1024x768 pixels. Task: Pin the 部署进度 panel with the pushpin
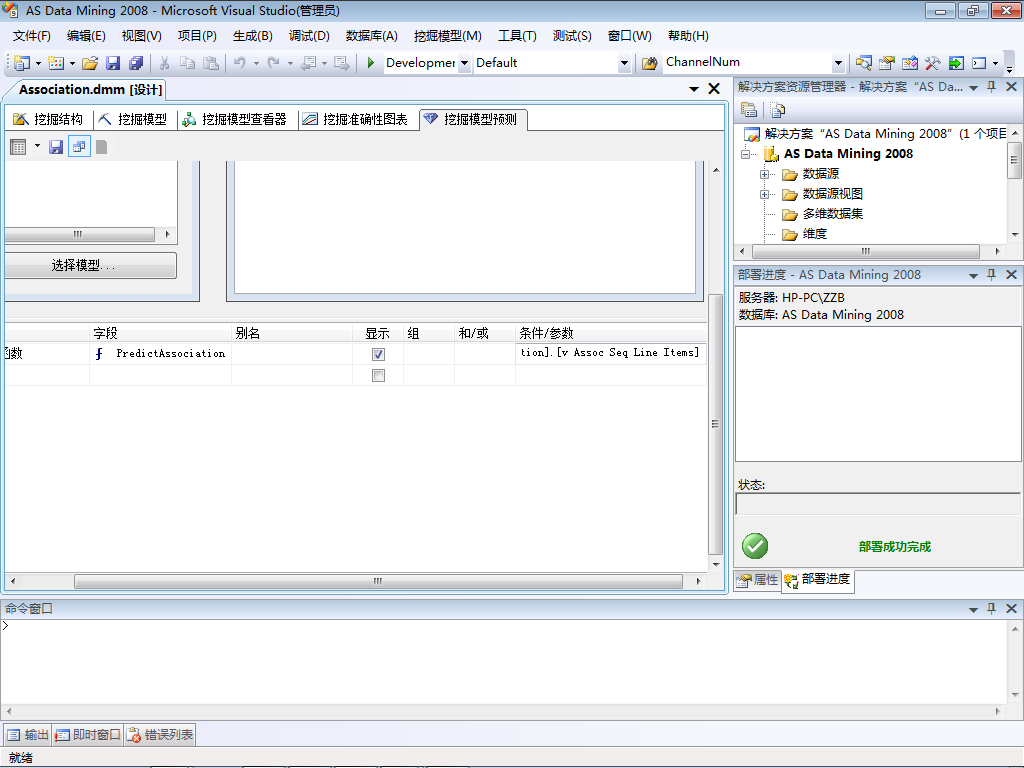click(991, 274)
